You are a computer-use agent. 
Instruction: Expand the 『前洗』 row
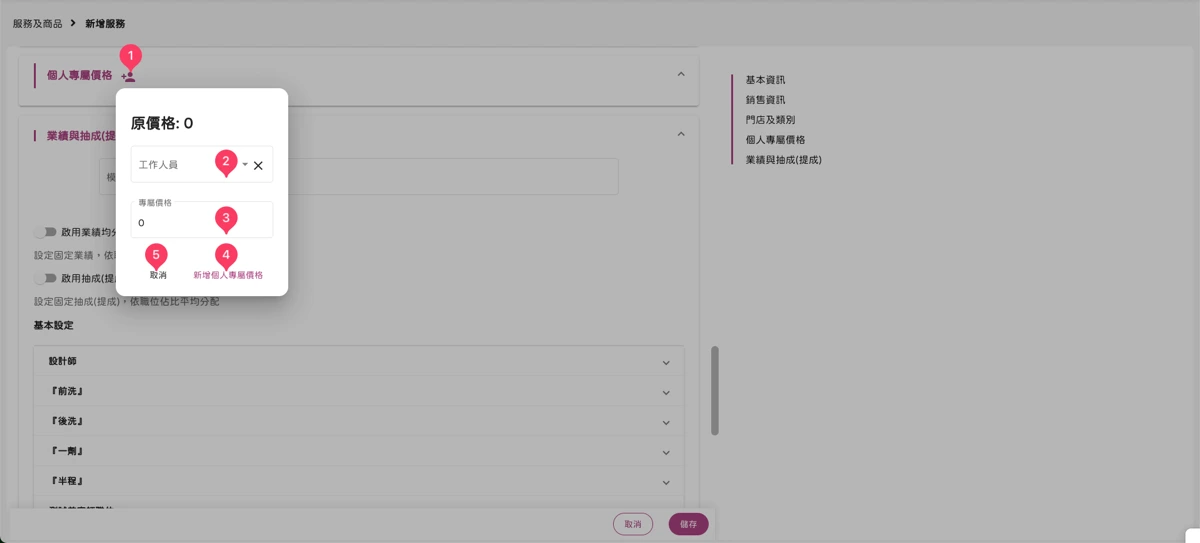(359, 392)
